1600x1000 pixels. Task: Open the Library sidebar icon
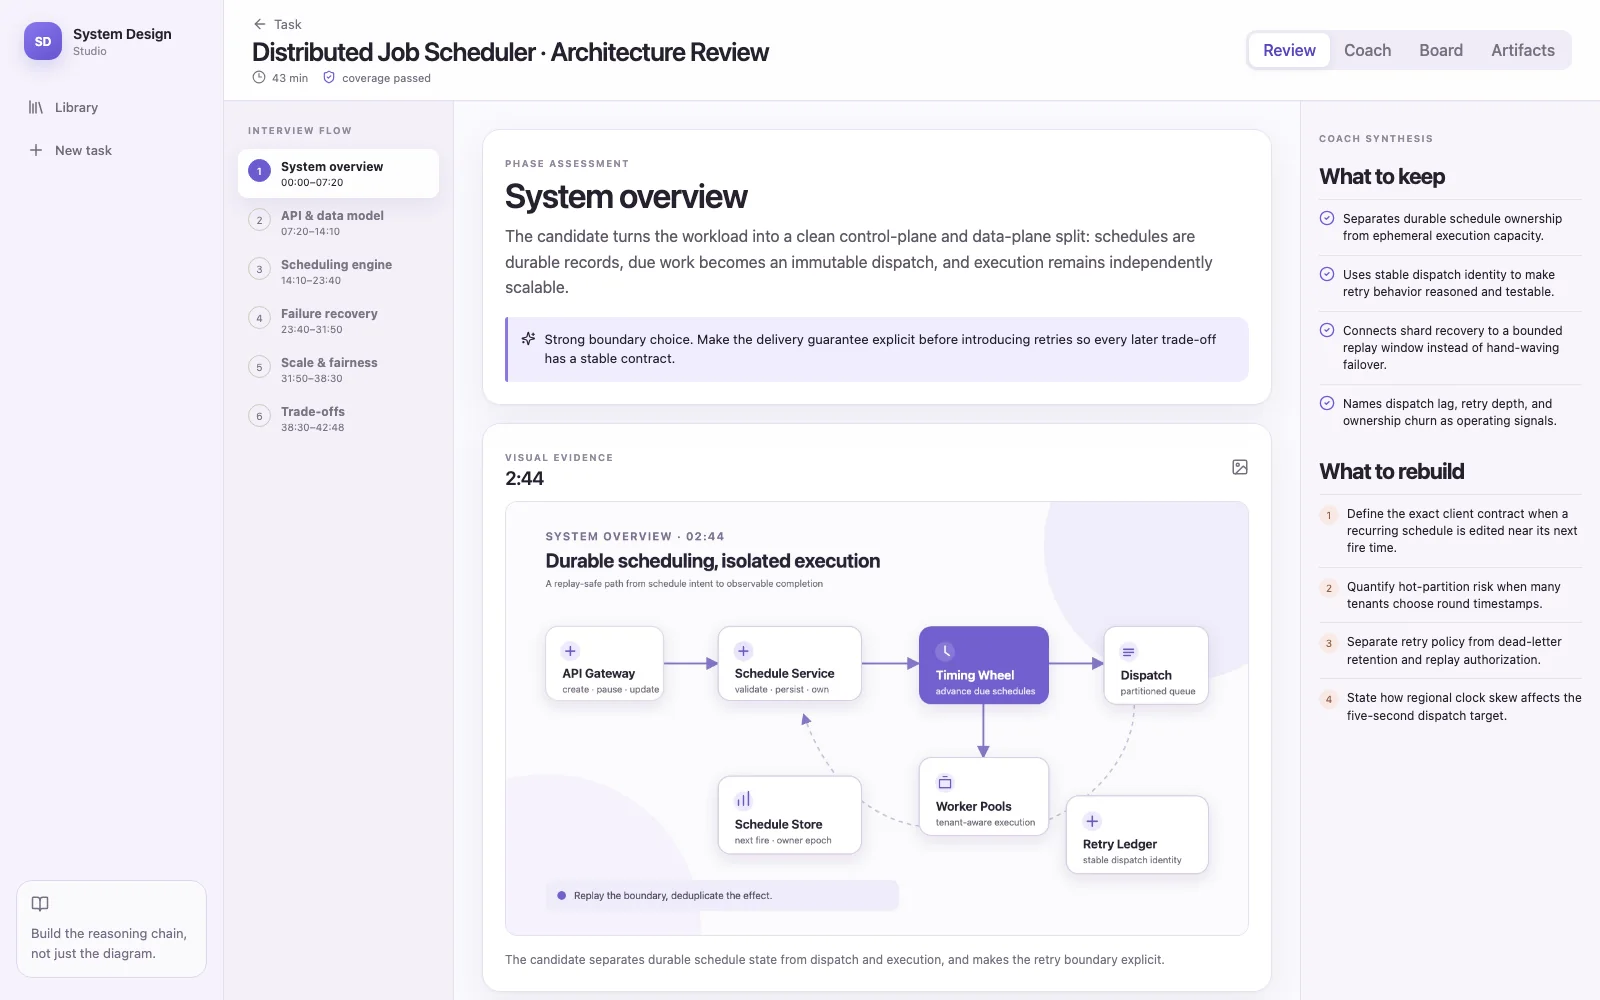coord(36,107)
